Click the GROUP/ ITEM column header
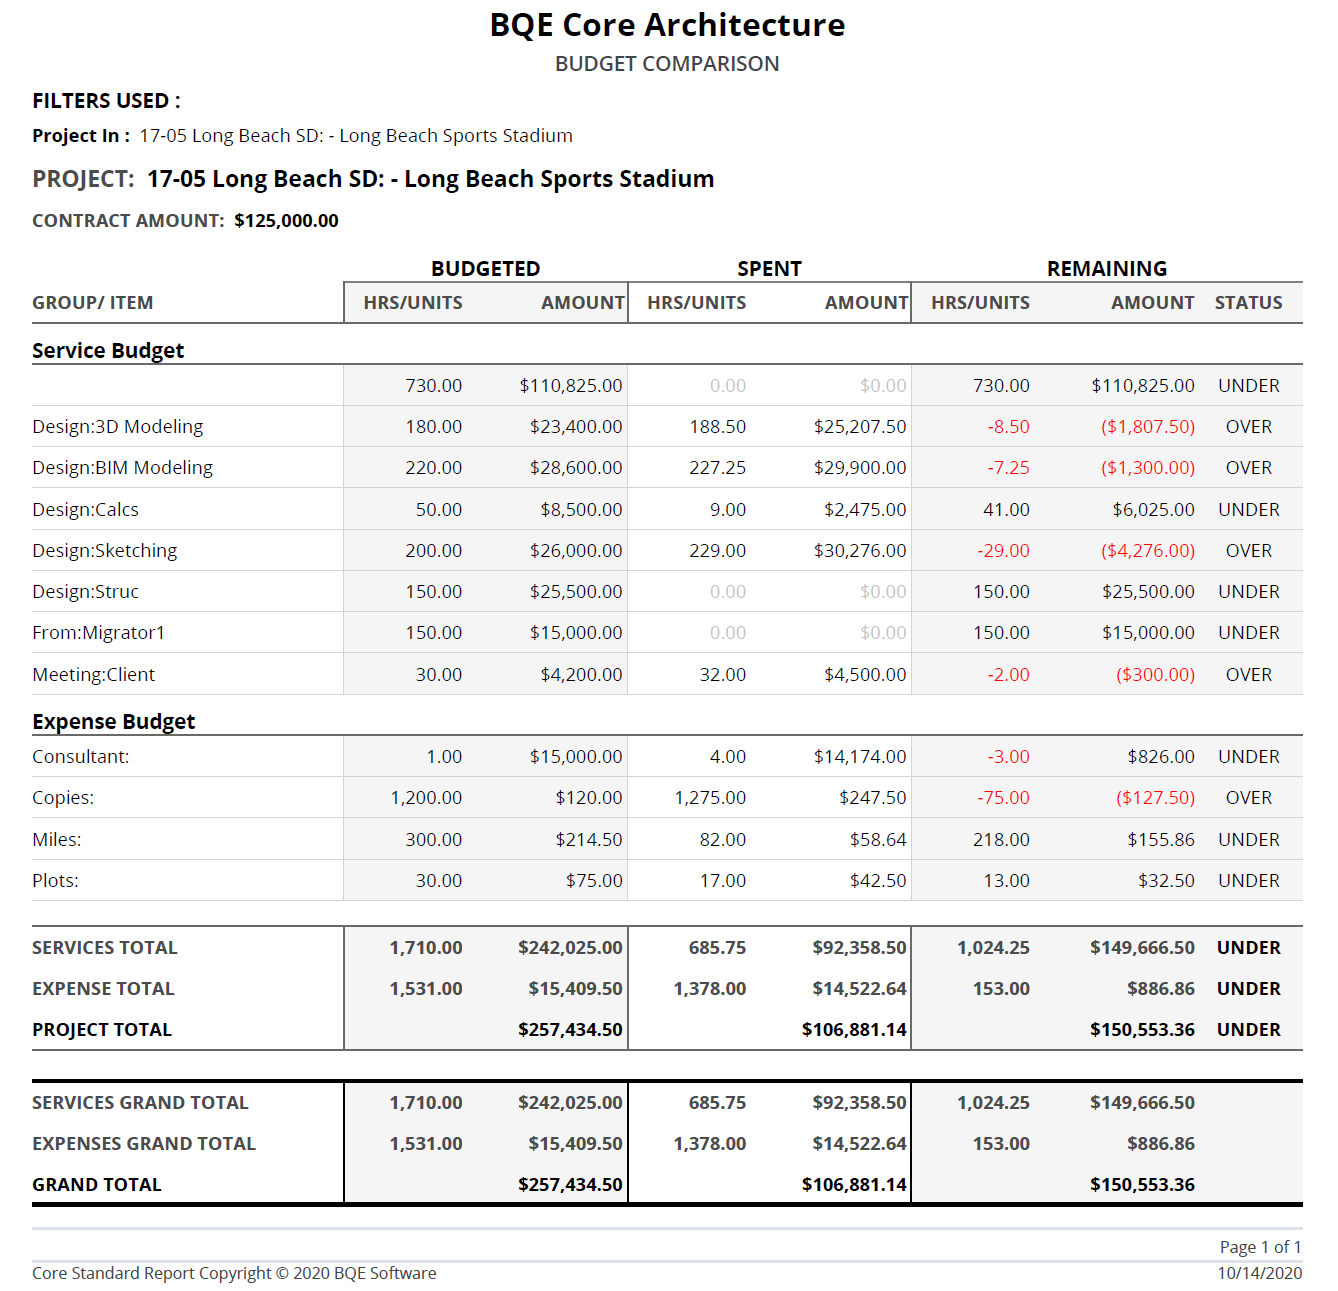 click(93, 303)
